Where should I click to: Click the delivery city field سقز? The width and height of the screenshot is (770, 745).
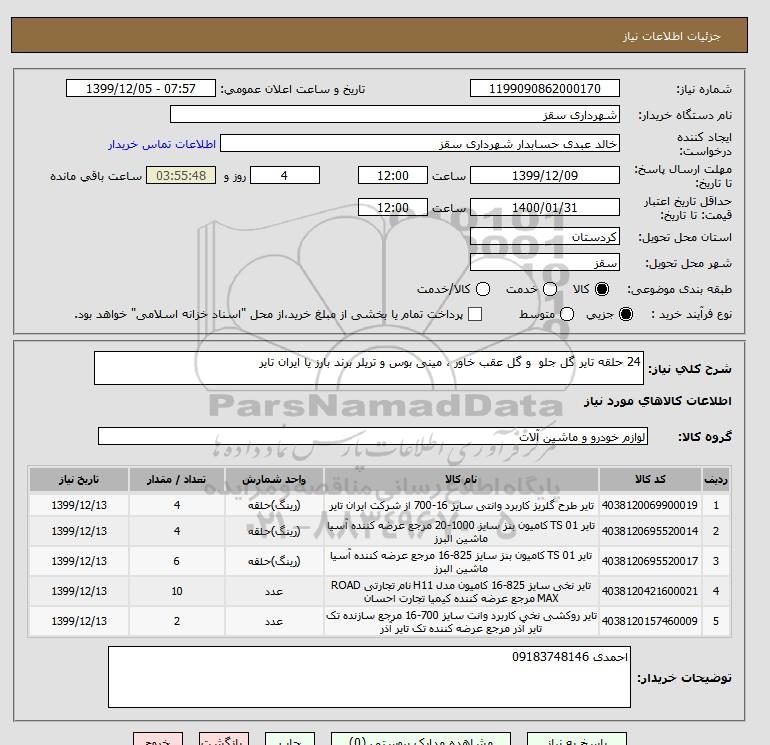[545, 263]
